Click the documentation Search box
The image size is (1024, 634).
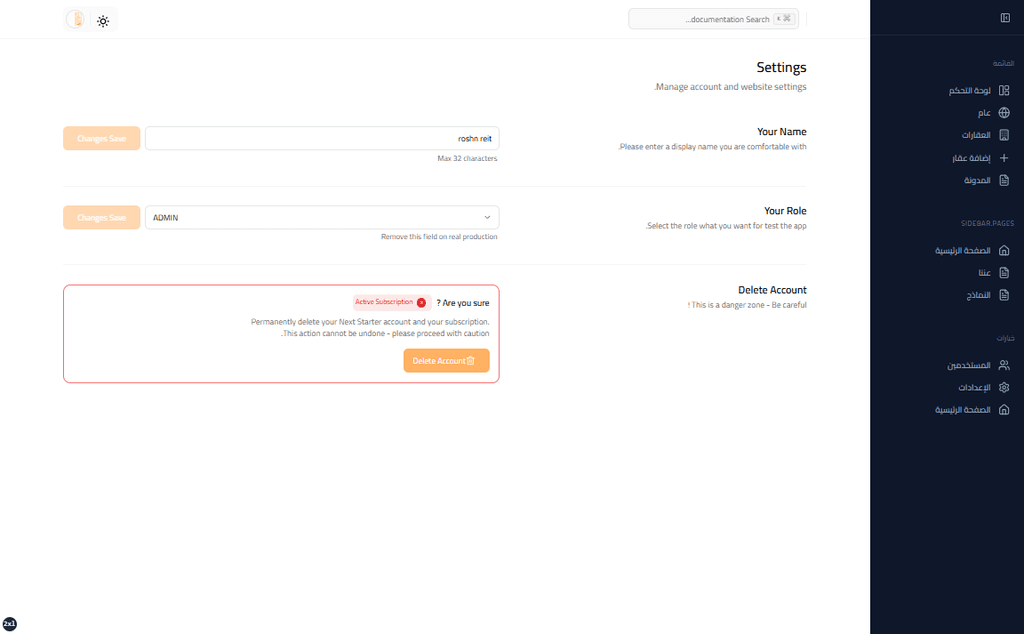coord(713,19)
